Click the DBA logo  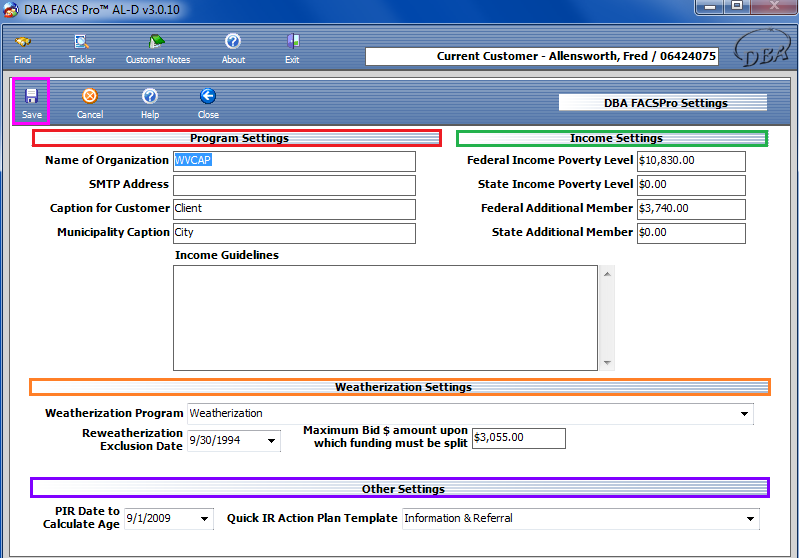tap(761, 48)
